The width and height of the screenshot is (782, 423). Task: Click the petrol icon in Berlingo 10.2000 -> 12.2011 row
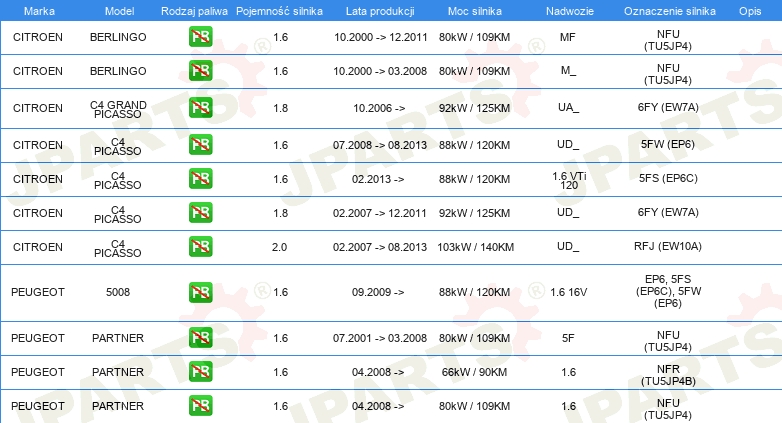[x=200, y=36]
